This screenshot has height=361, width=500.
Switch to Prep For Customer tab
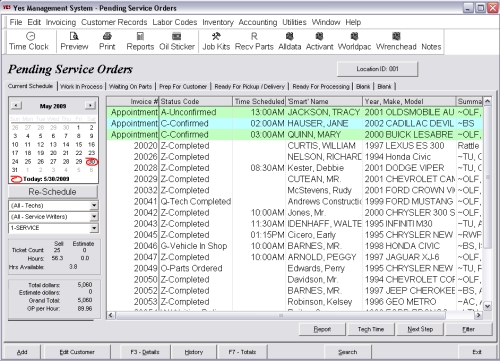click(183, 87)
